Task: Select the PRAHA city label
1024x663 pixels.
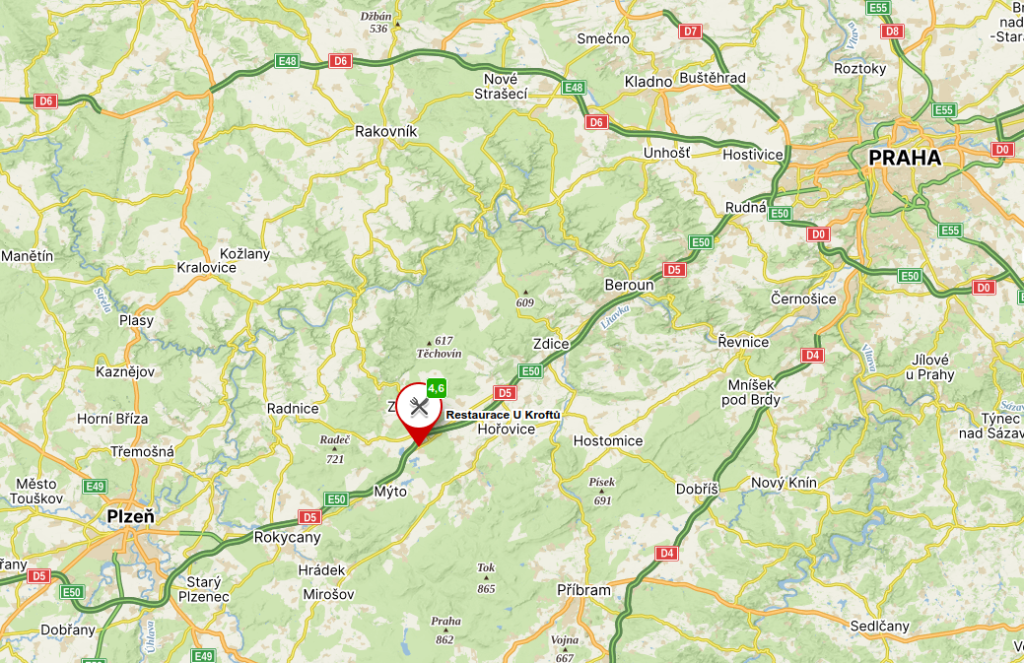Action: (x=904, y=158)
